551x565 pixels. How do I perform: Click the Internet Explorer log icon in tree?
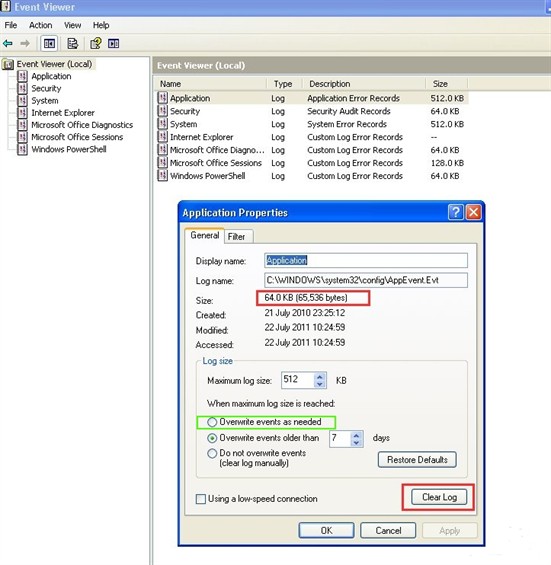pos(22,113)
